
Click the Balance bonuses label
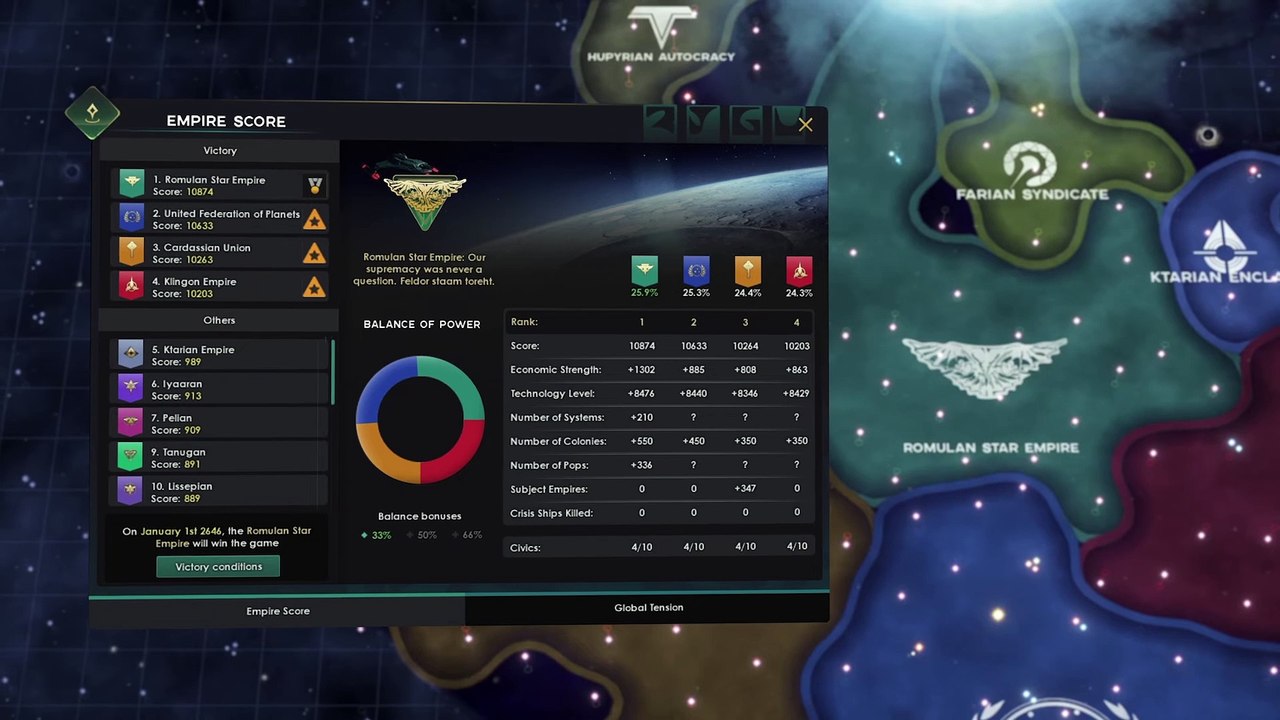click(420, 516)
